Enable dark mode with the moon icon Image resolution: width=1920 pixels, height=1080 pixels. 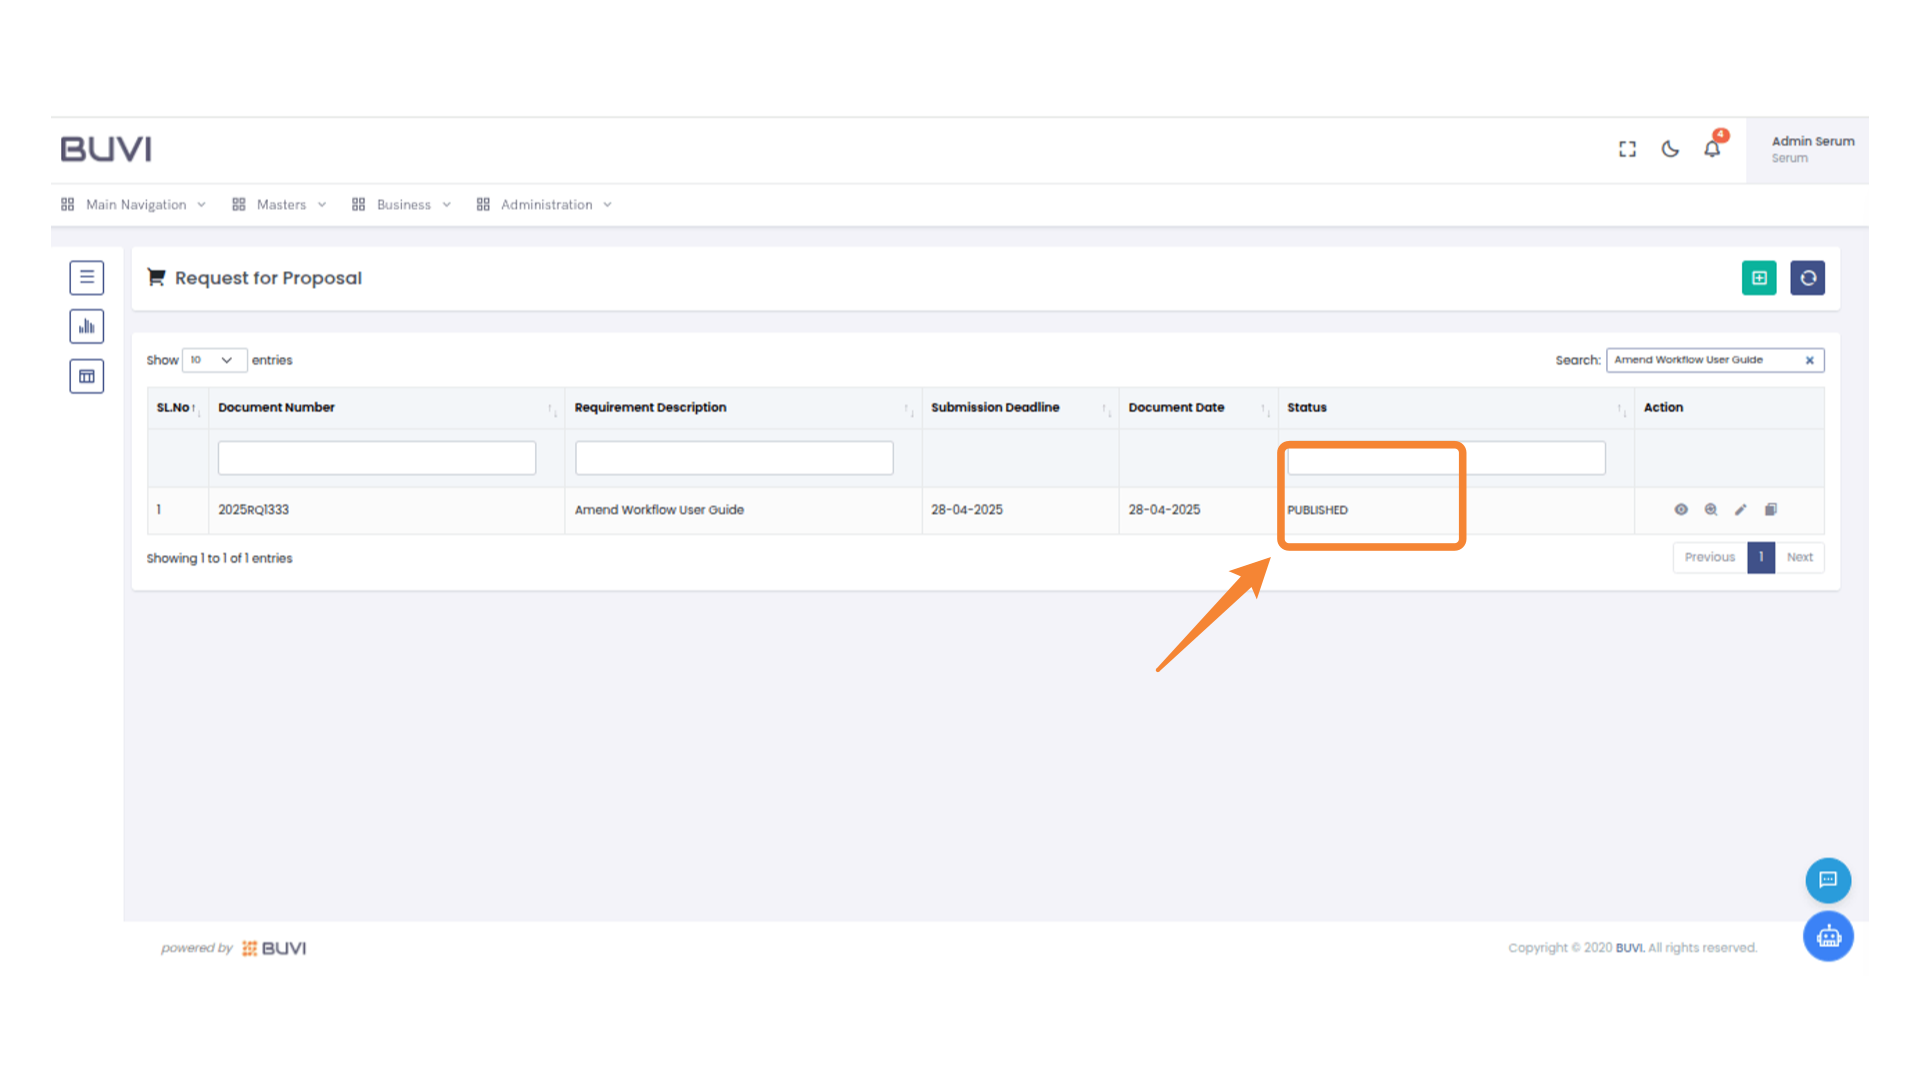pos(1670,148)
